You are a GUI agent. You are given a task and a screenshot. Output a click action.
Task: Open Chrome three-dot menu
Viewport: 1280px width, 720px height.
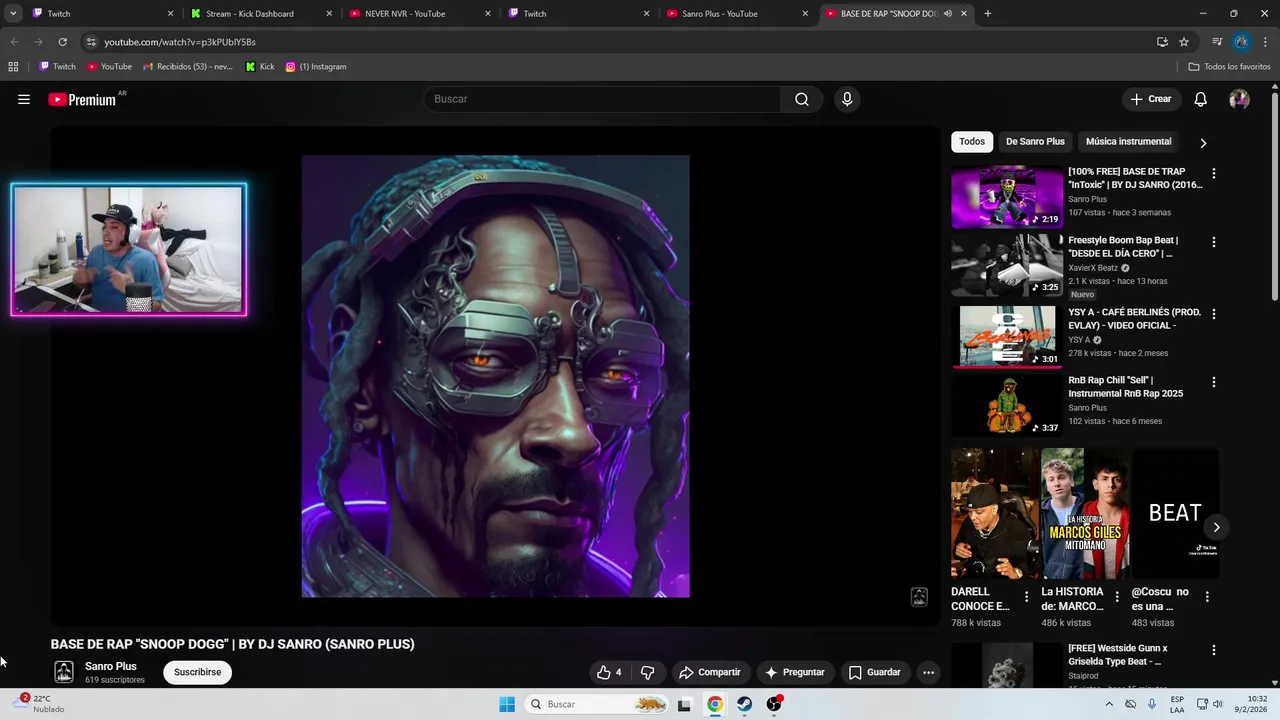tap(1266, 42)
